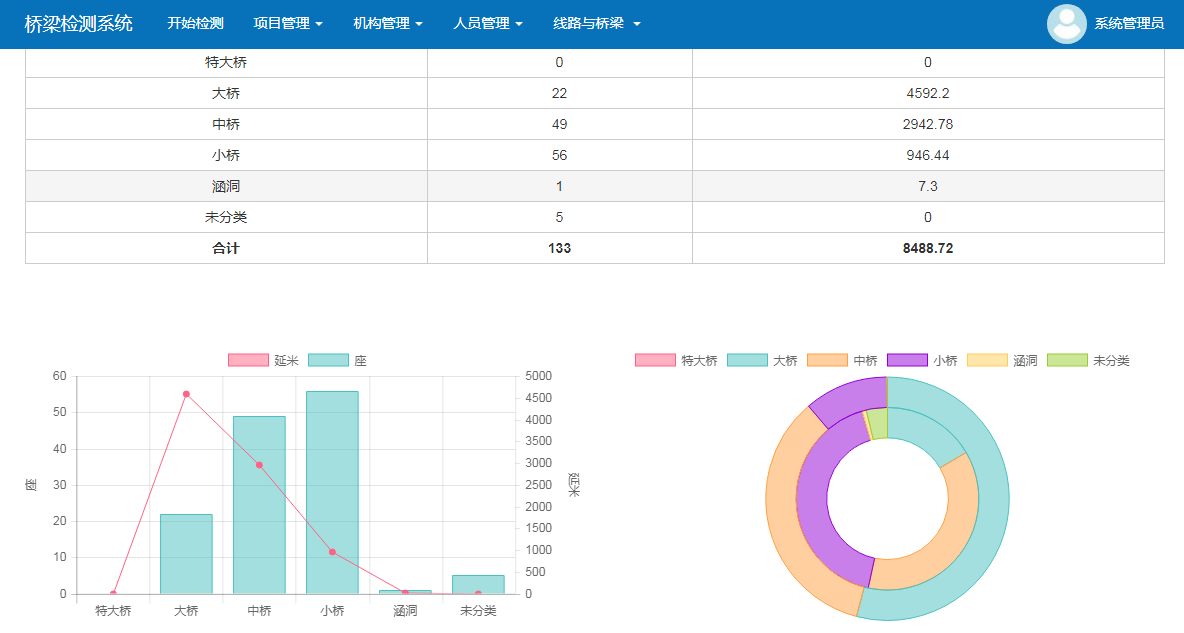Click the 系统管理员 username link

(1129, 23)
